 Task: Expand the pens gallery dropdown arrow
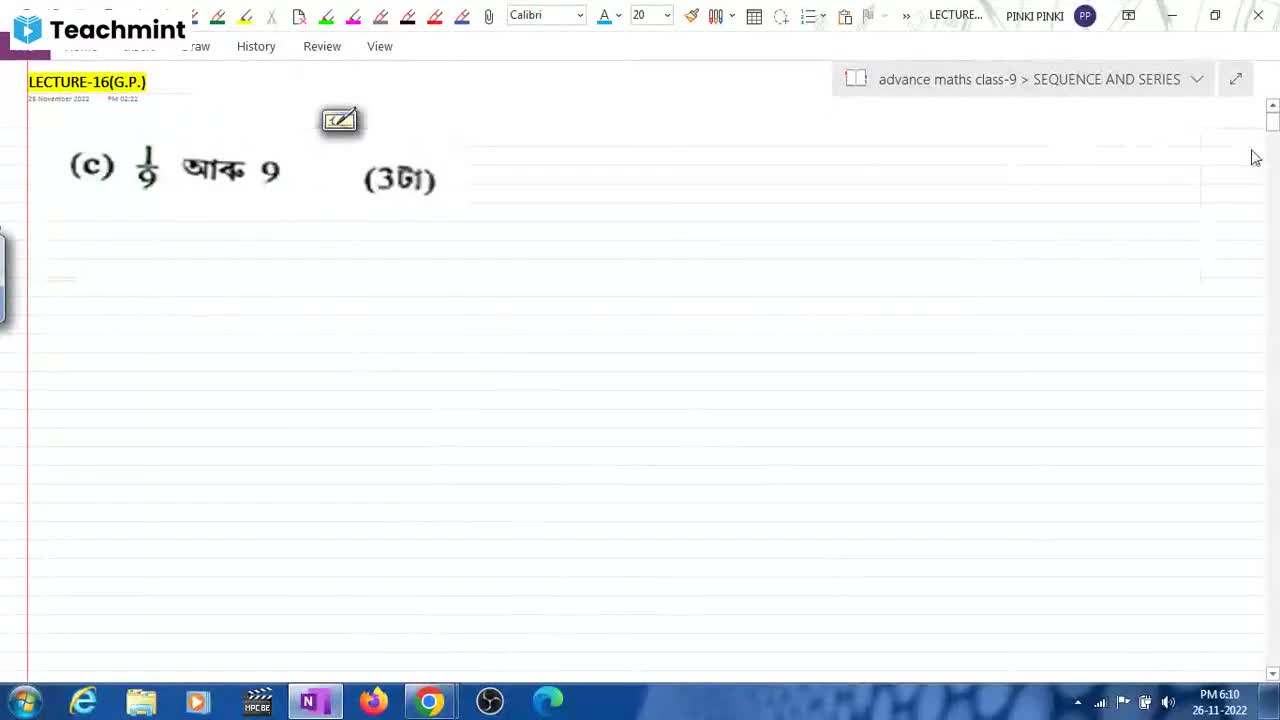click(x=732, y=16)
